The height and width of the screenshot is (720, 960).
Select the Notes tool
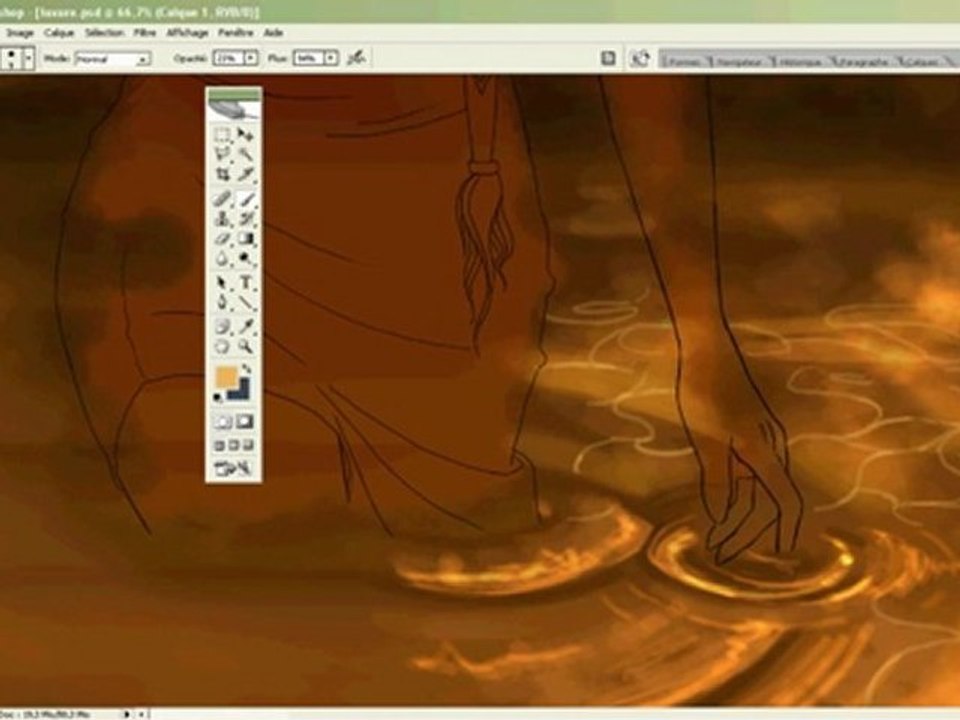[x=222, y=326]
